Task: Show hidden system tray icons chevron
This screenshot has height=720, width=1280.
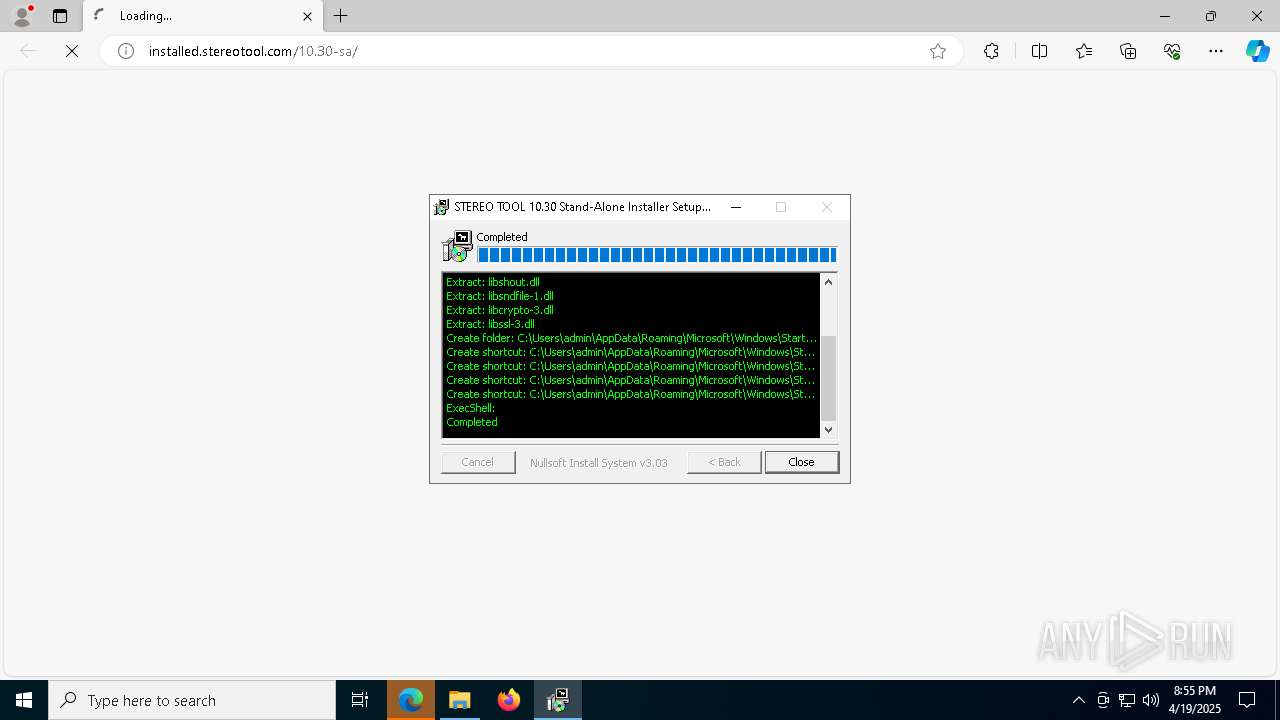Action: pos(1079,700)
